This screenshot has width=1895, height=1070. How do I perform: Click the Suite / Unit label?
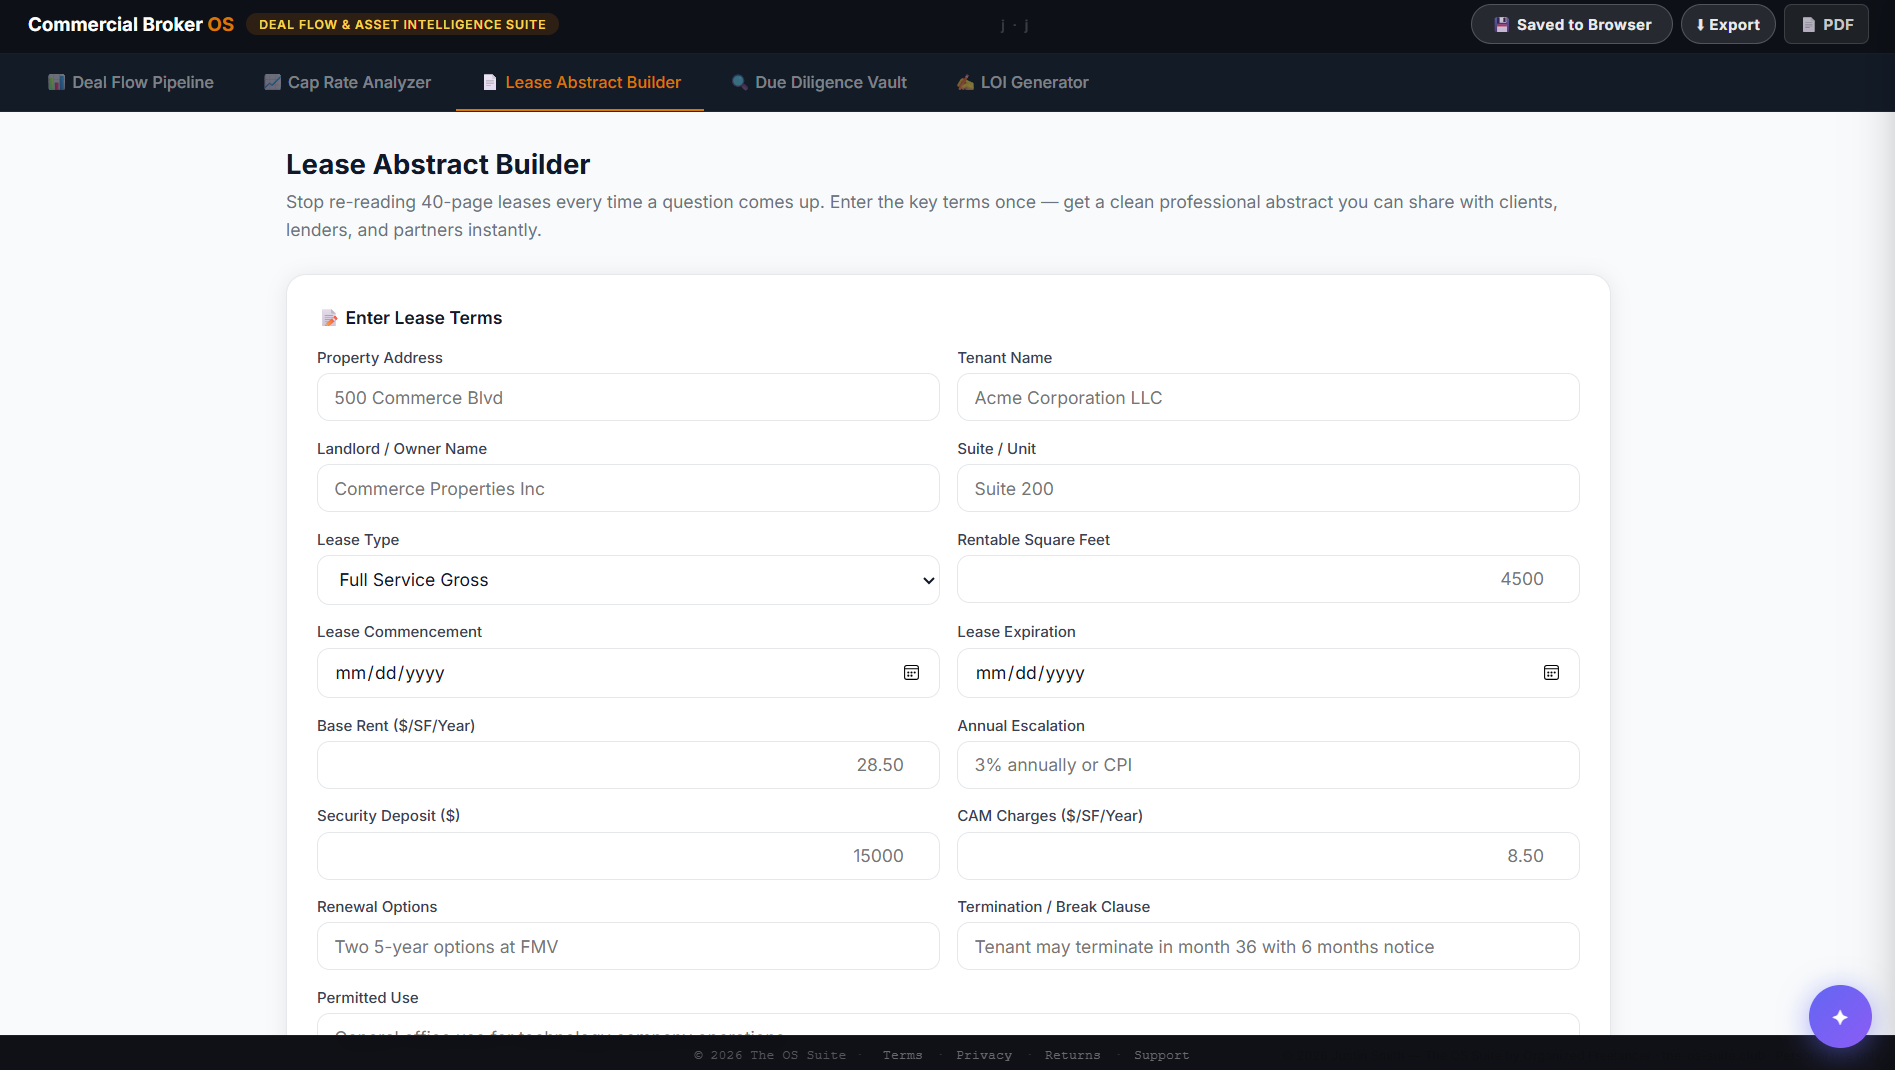point(996,449)
